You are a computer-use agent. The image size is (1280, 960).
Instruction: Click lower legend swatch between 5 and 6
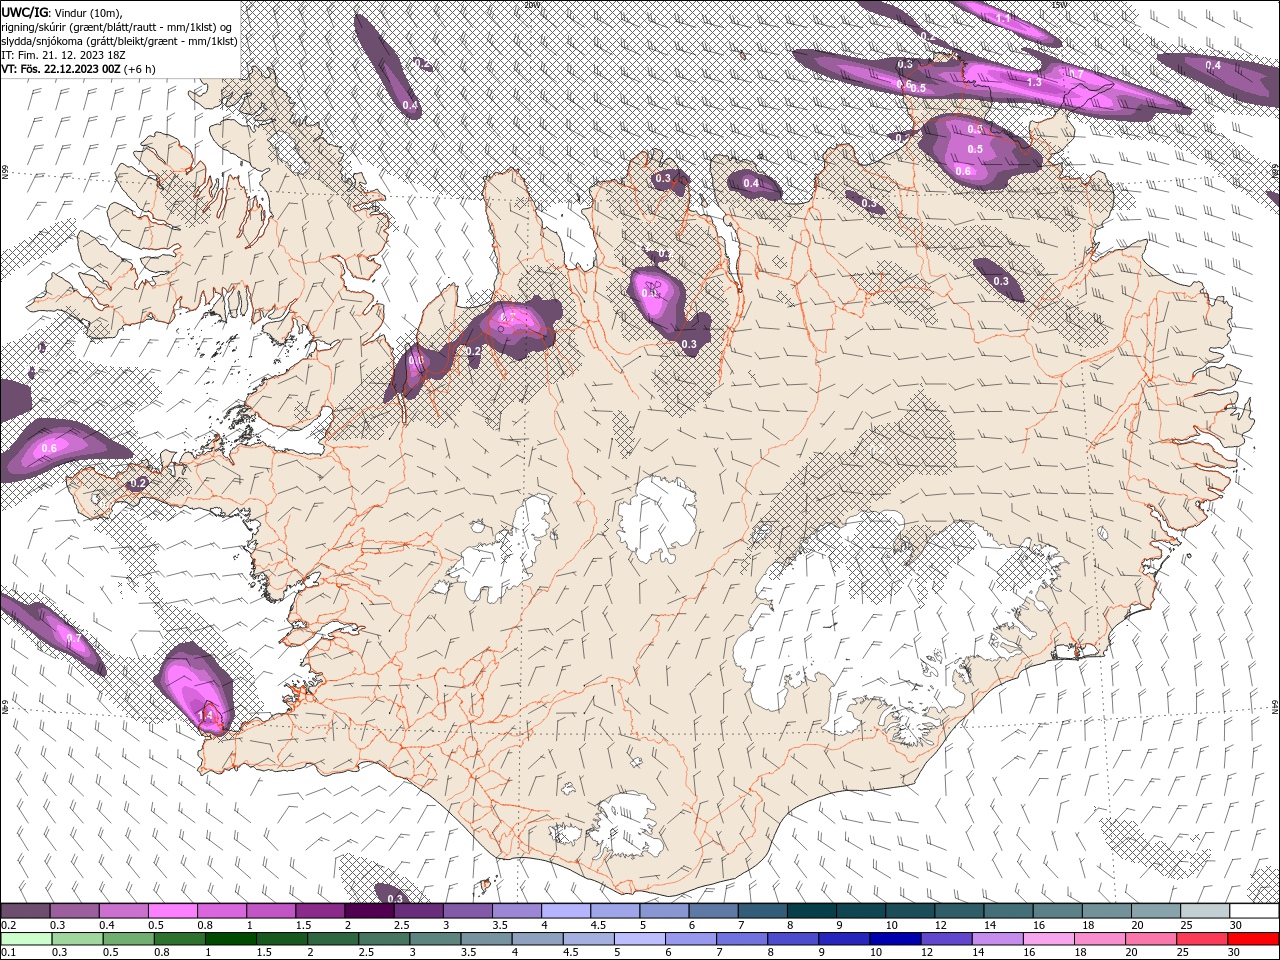pyautogui.click(x=638, y=939)
